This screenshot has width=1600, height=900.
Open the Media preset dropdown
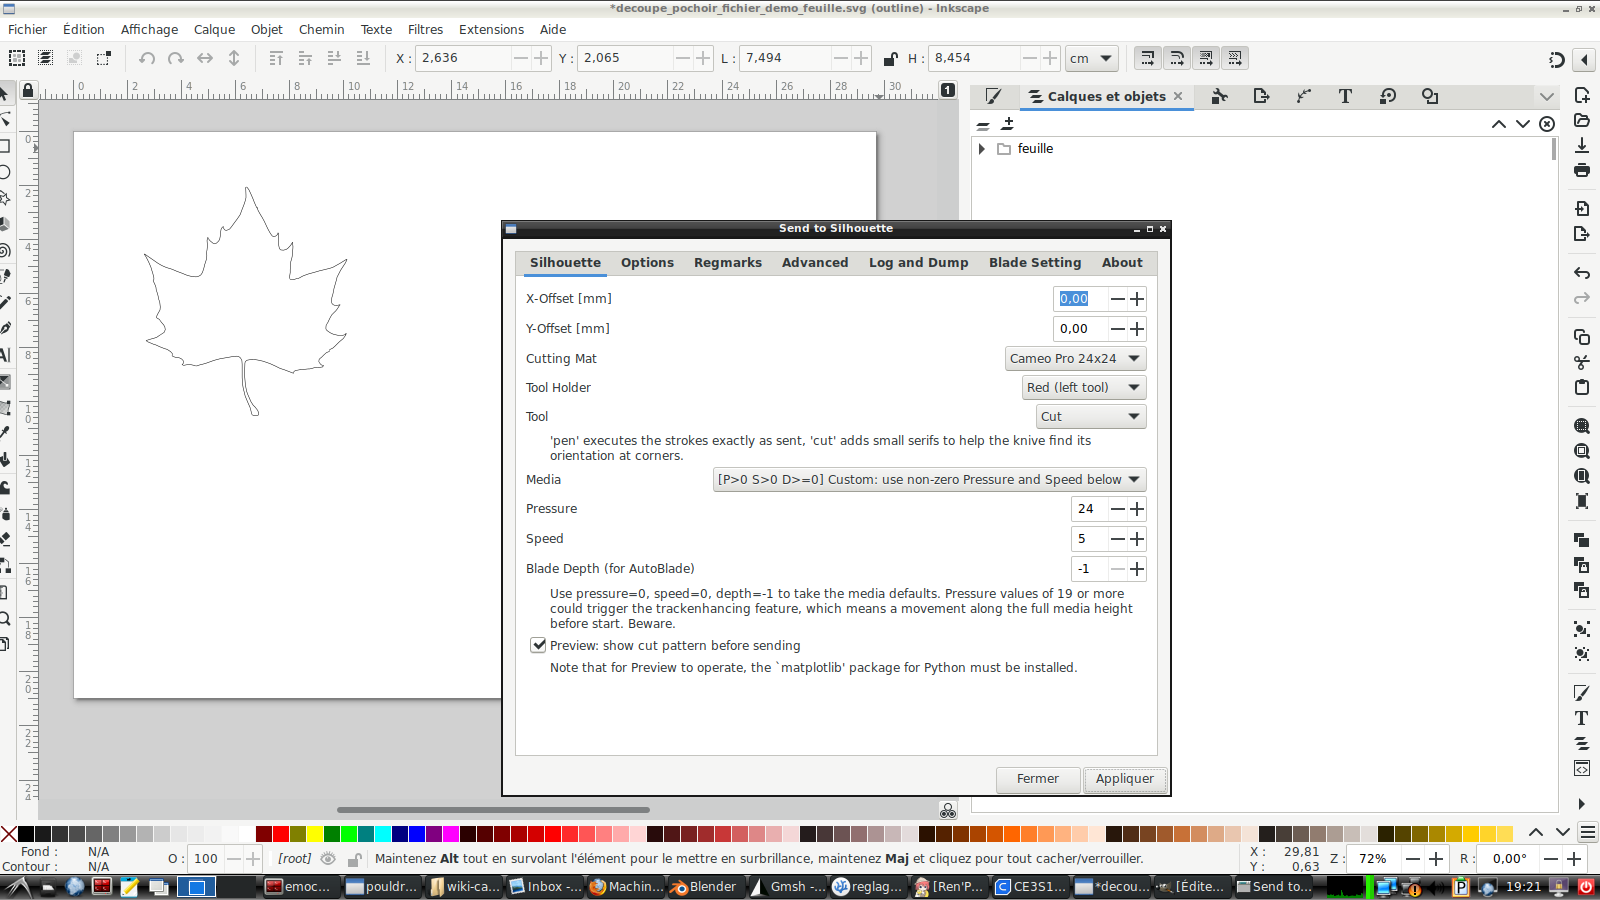929,479
